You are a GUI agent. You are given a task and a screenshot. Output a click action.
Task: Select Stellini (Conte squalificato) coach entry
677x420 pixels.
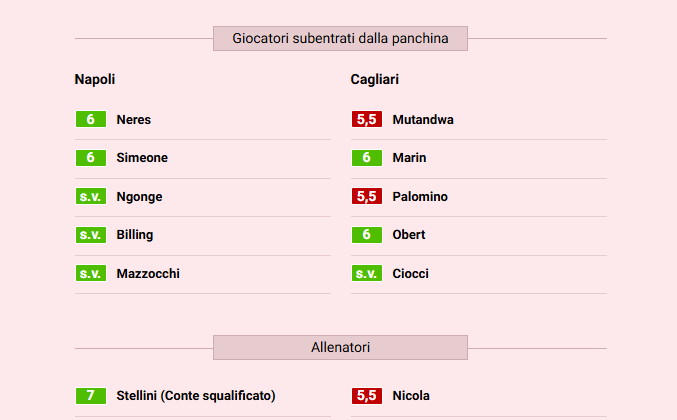click(x=196, y=396)
